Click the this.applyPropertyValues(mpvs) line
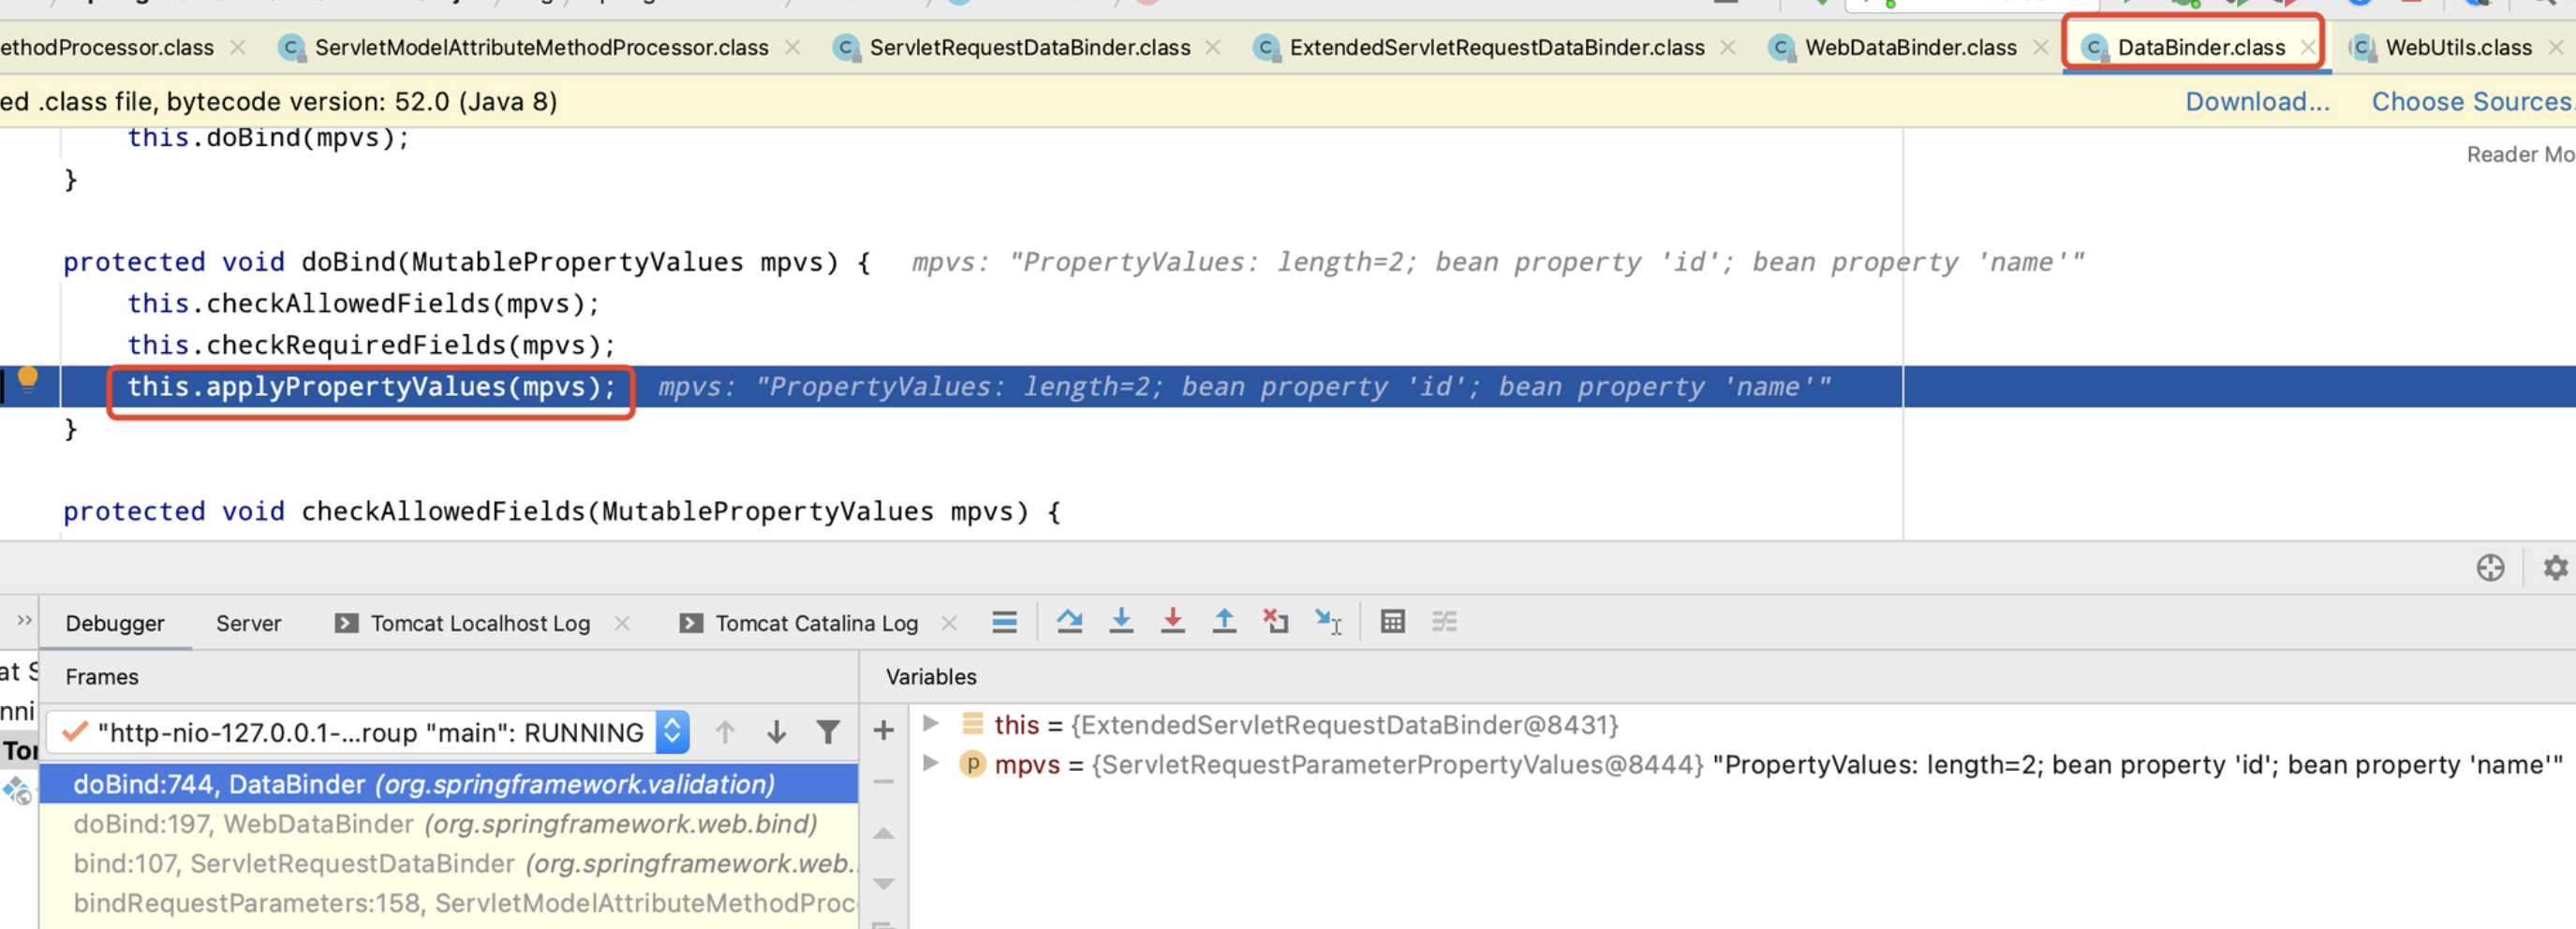The image size is (2576, 929). pos(371,387)
